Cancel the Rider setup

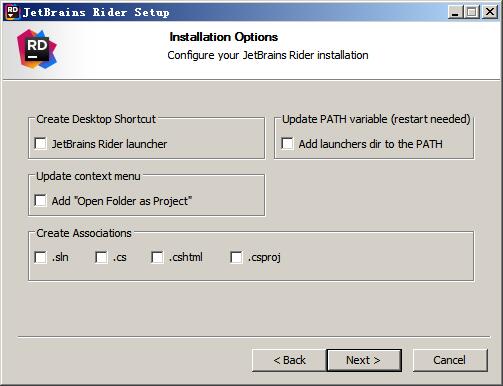coord(450,360)
